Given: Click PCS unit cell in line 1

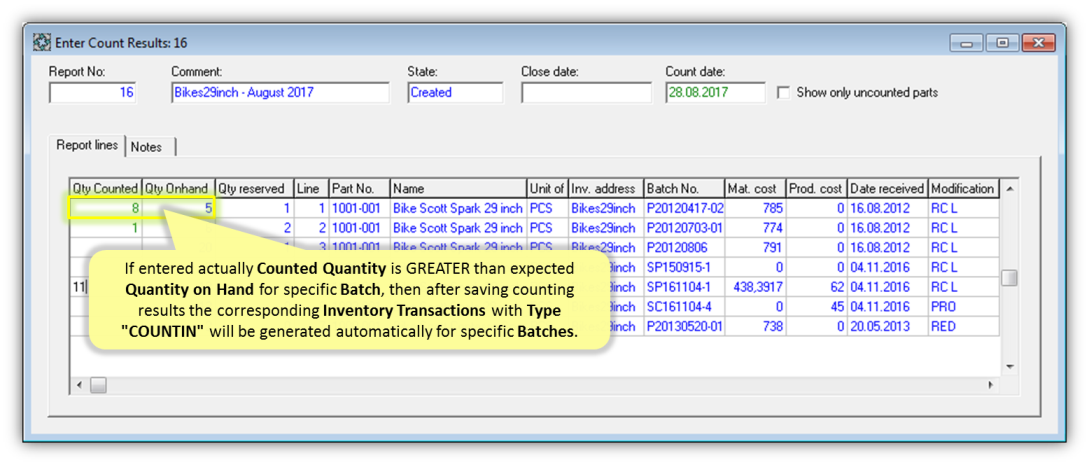Looking at the screenshot, I should (x=547, y=208).
